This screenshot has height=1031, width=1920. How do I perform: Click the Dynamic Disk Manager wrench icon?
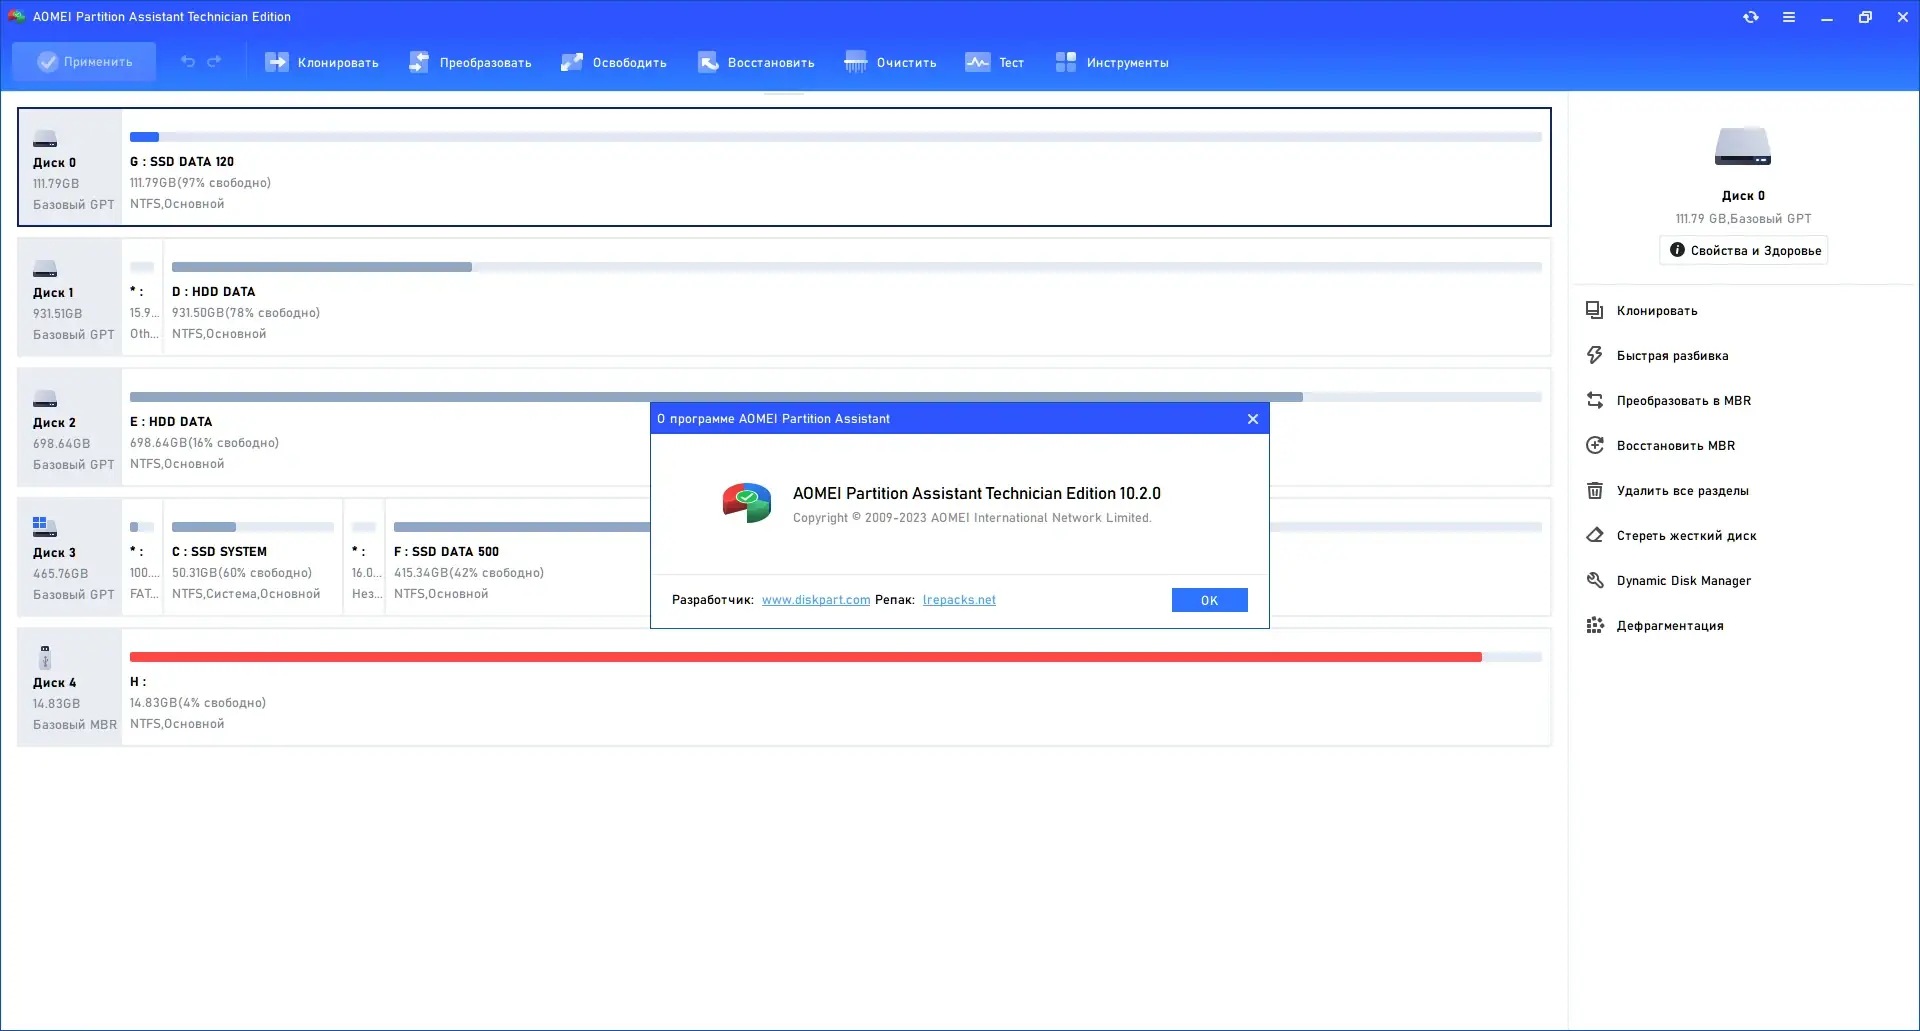point(1595,581)
